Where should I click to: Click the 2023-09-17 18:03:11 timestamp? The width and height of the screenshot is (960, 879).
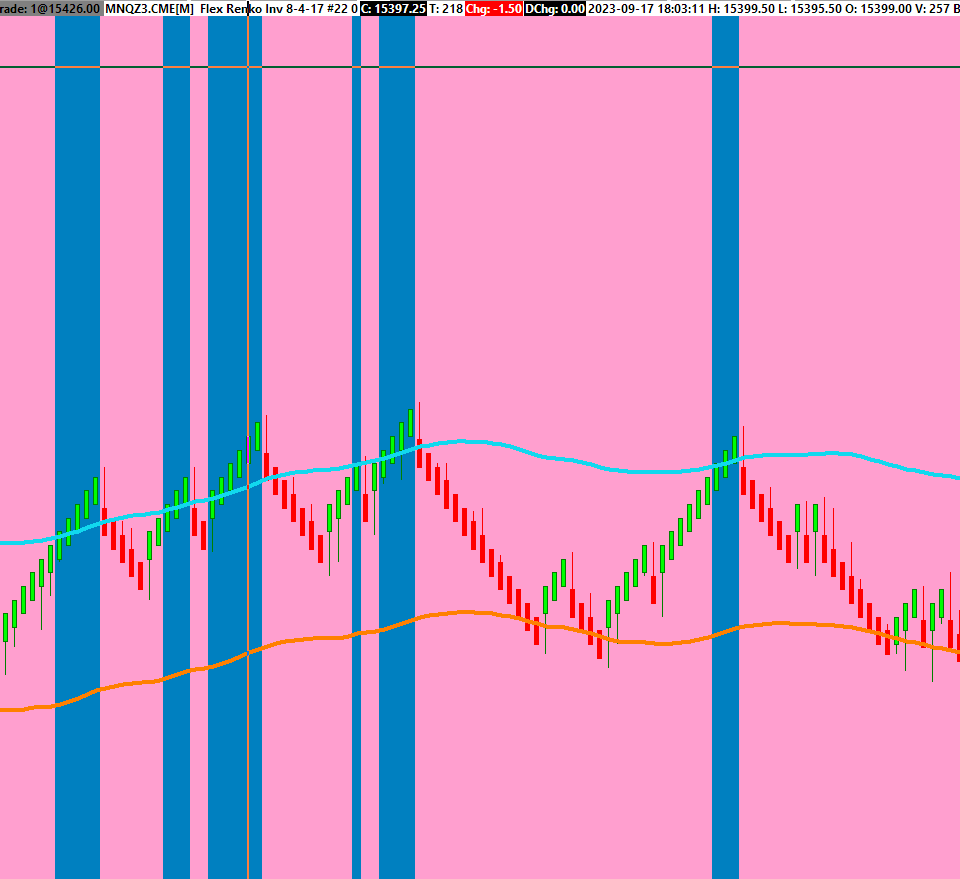point(647,9)
